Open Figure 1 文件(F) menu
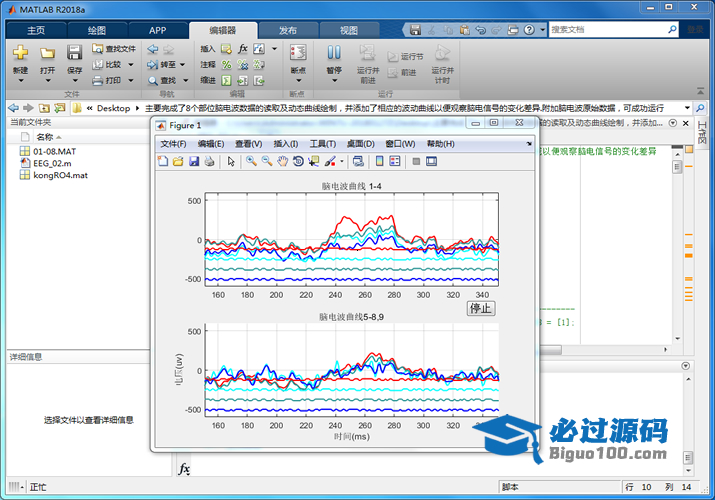 (x=173, y=144)
